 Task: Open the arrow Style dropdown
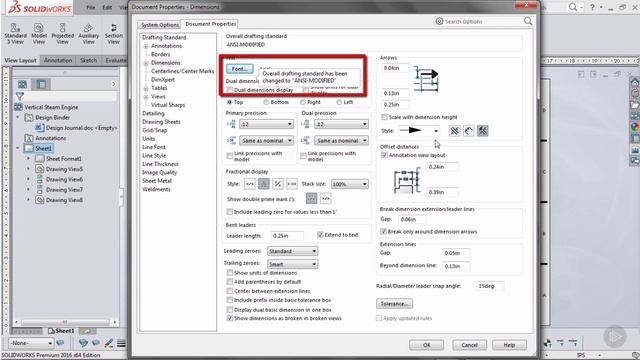pyautogui.click(x=419, y=131)
